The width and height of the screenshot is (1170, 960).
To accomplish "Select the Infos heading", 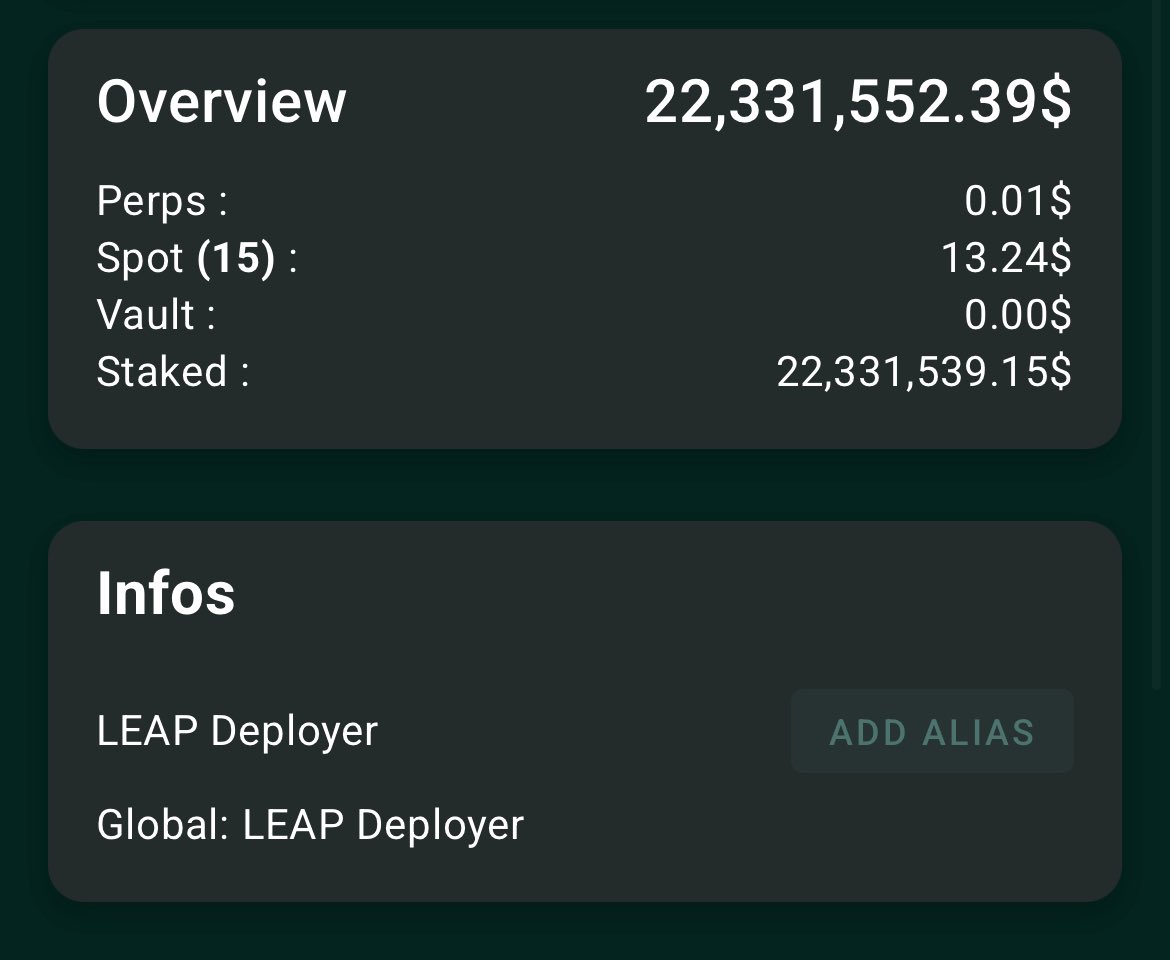I will 166,593.
